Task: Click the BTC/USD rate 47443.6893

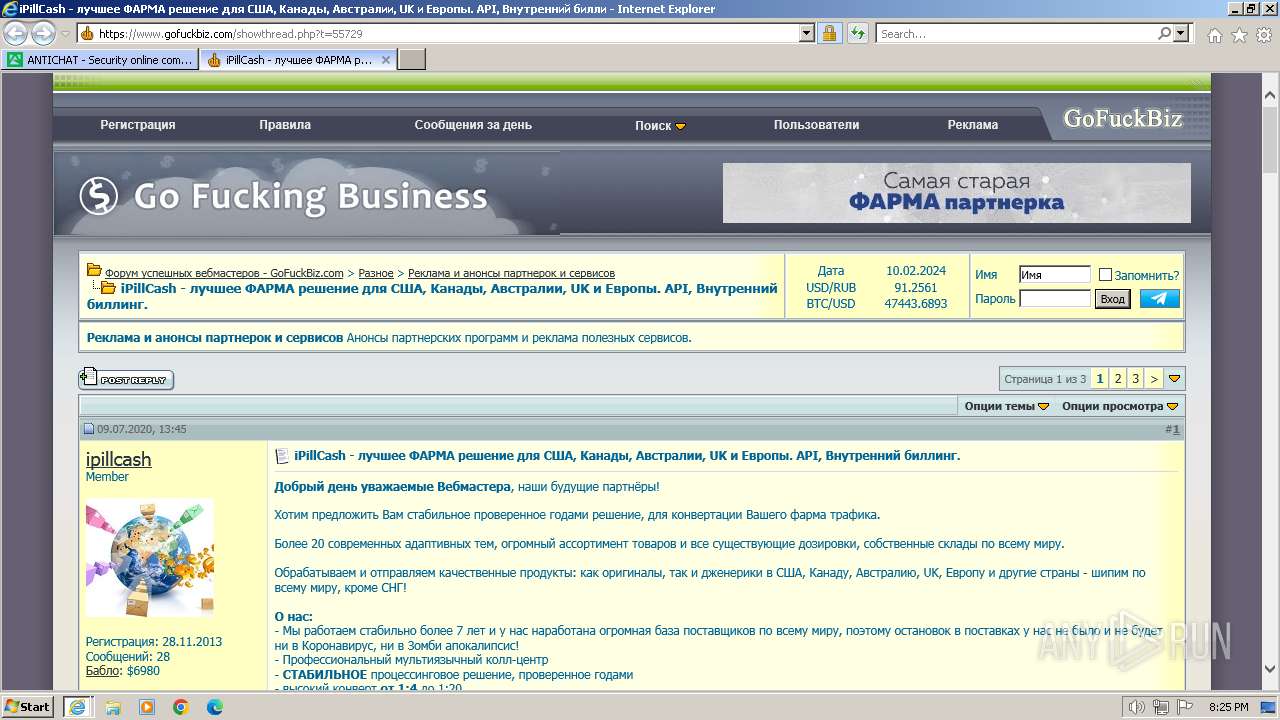Action: [x=916, y=304]
